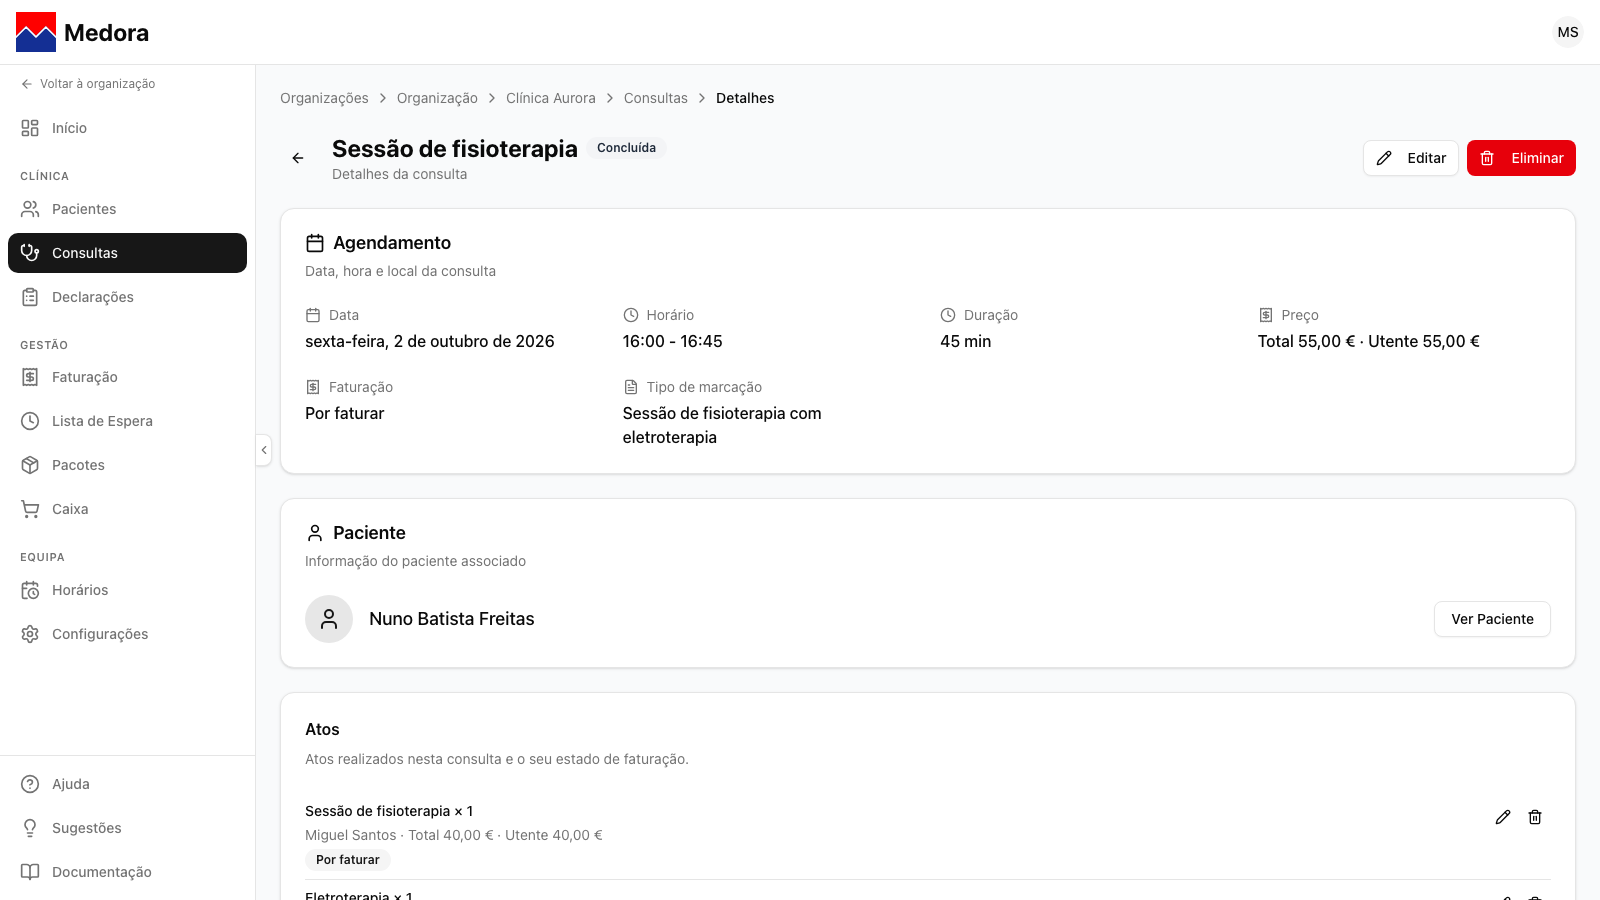Open Caixa in the sidebar
This screenshot has height=900, width=1600.
tap(127, 509)
